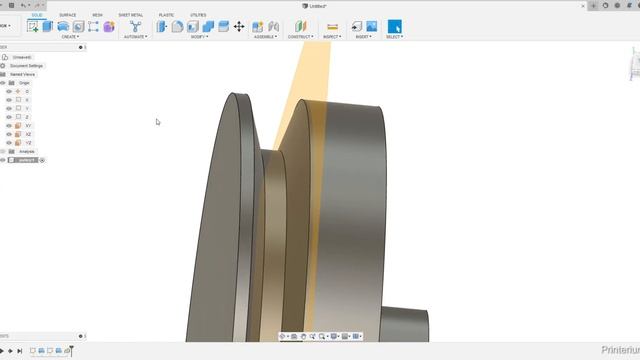
Task: Click the purple Derive create icon
Action: pos(109,27)
